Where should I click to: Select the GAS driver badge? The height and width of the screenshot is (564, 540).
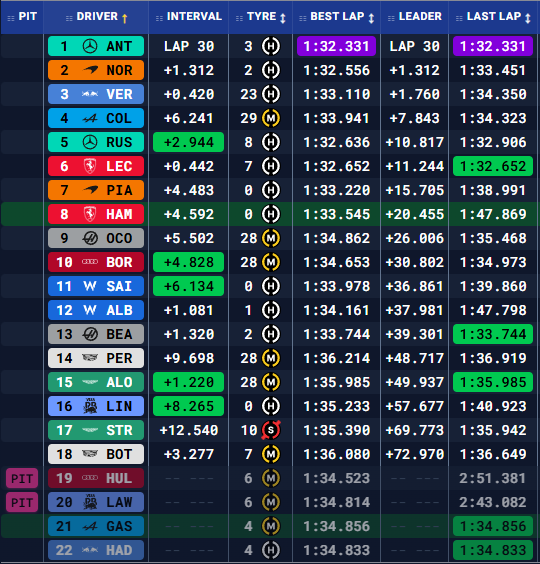pyautogui.click(x=96, y=526)
